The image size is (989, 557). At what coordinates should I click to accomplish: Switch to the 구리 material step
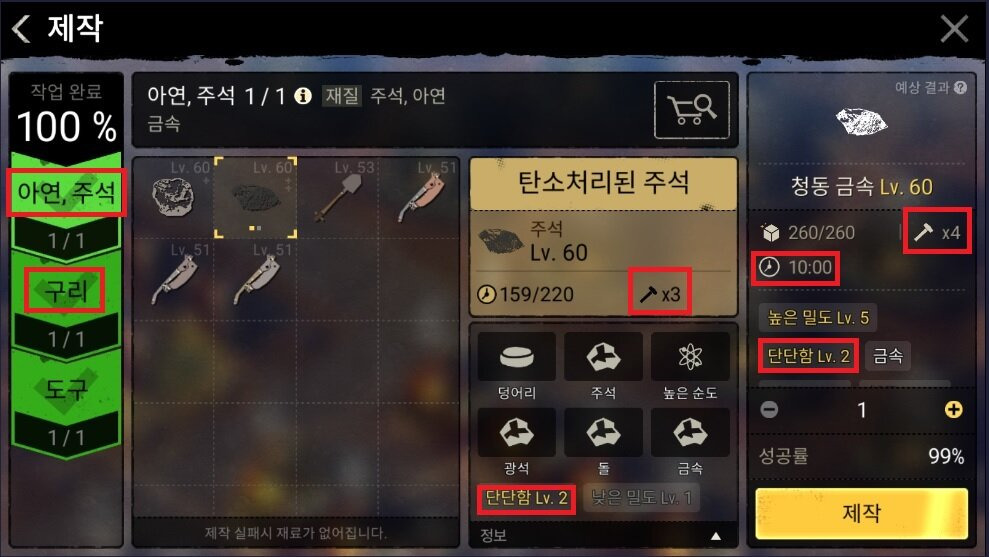[x=66, y=290]
